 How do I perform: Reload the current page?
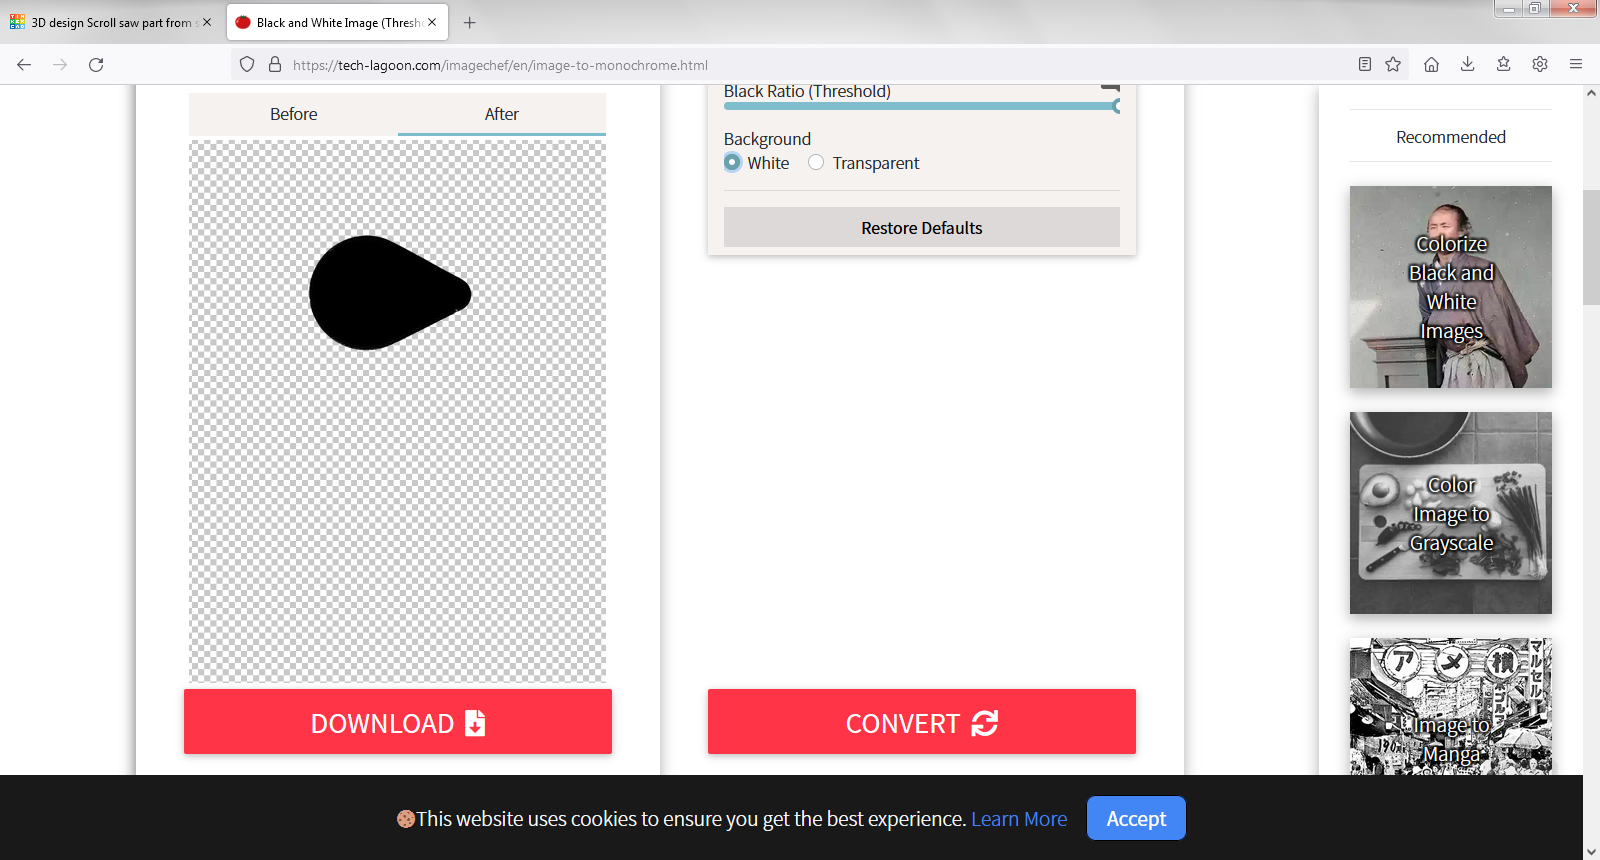pyautogui.click(x=96, y=65)
